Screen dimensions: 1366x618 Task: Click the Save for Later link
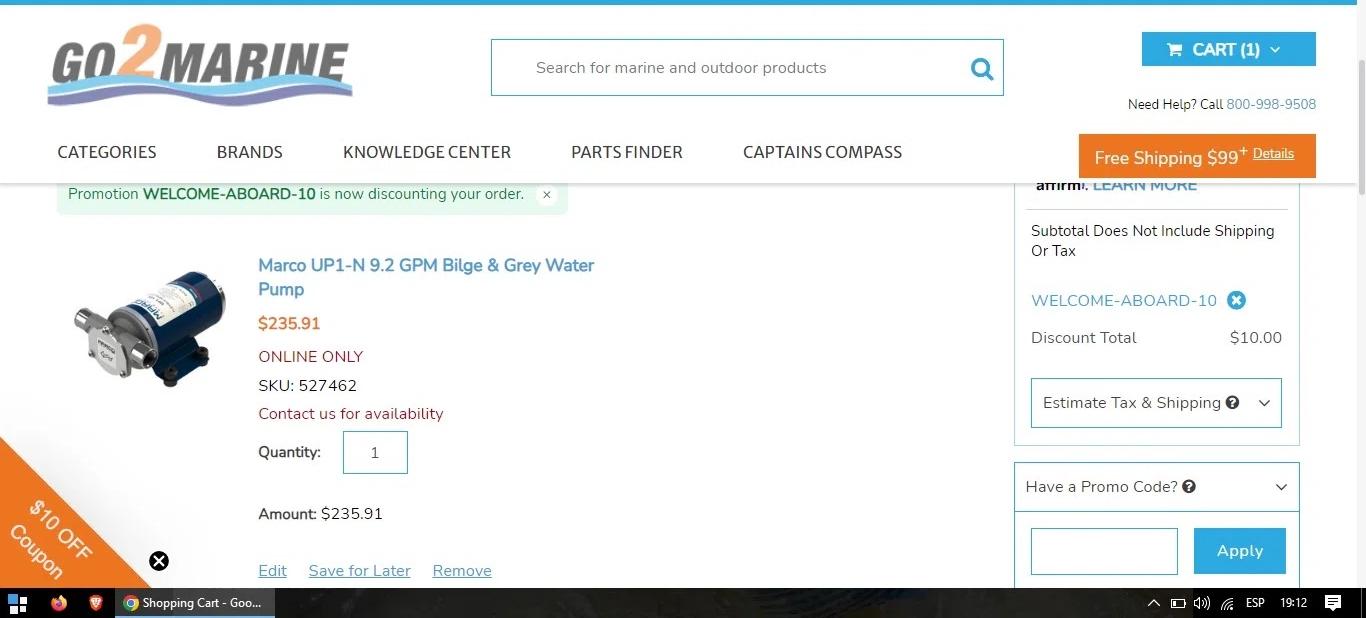pyautogui.click(x=359, y=571)
